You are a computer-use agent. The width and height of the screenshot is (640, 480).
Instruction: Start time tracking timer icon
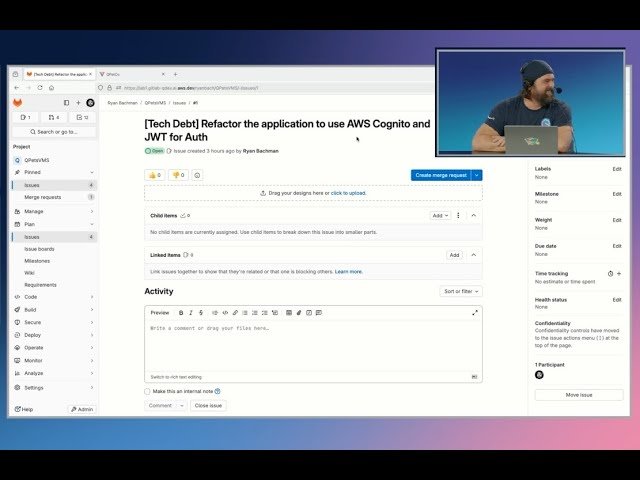coord(611,274)
